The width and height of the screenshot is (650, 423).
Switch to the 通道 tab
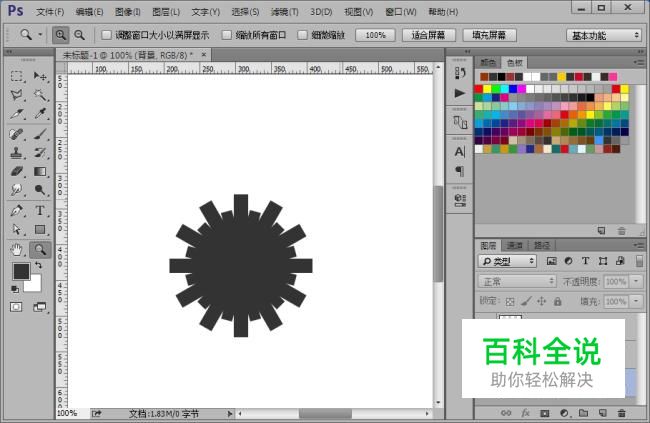(514, 246)
